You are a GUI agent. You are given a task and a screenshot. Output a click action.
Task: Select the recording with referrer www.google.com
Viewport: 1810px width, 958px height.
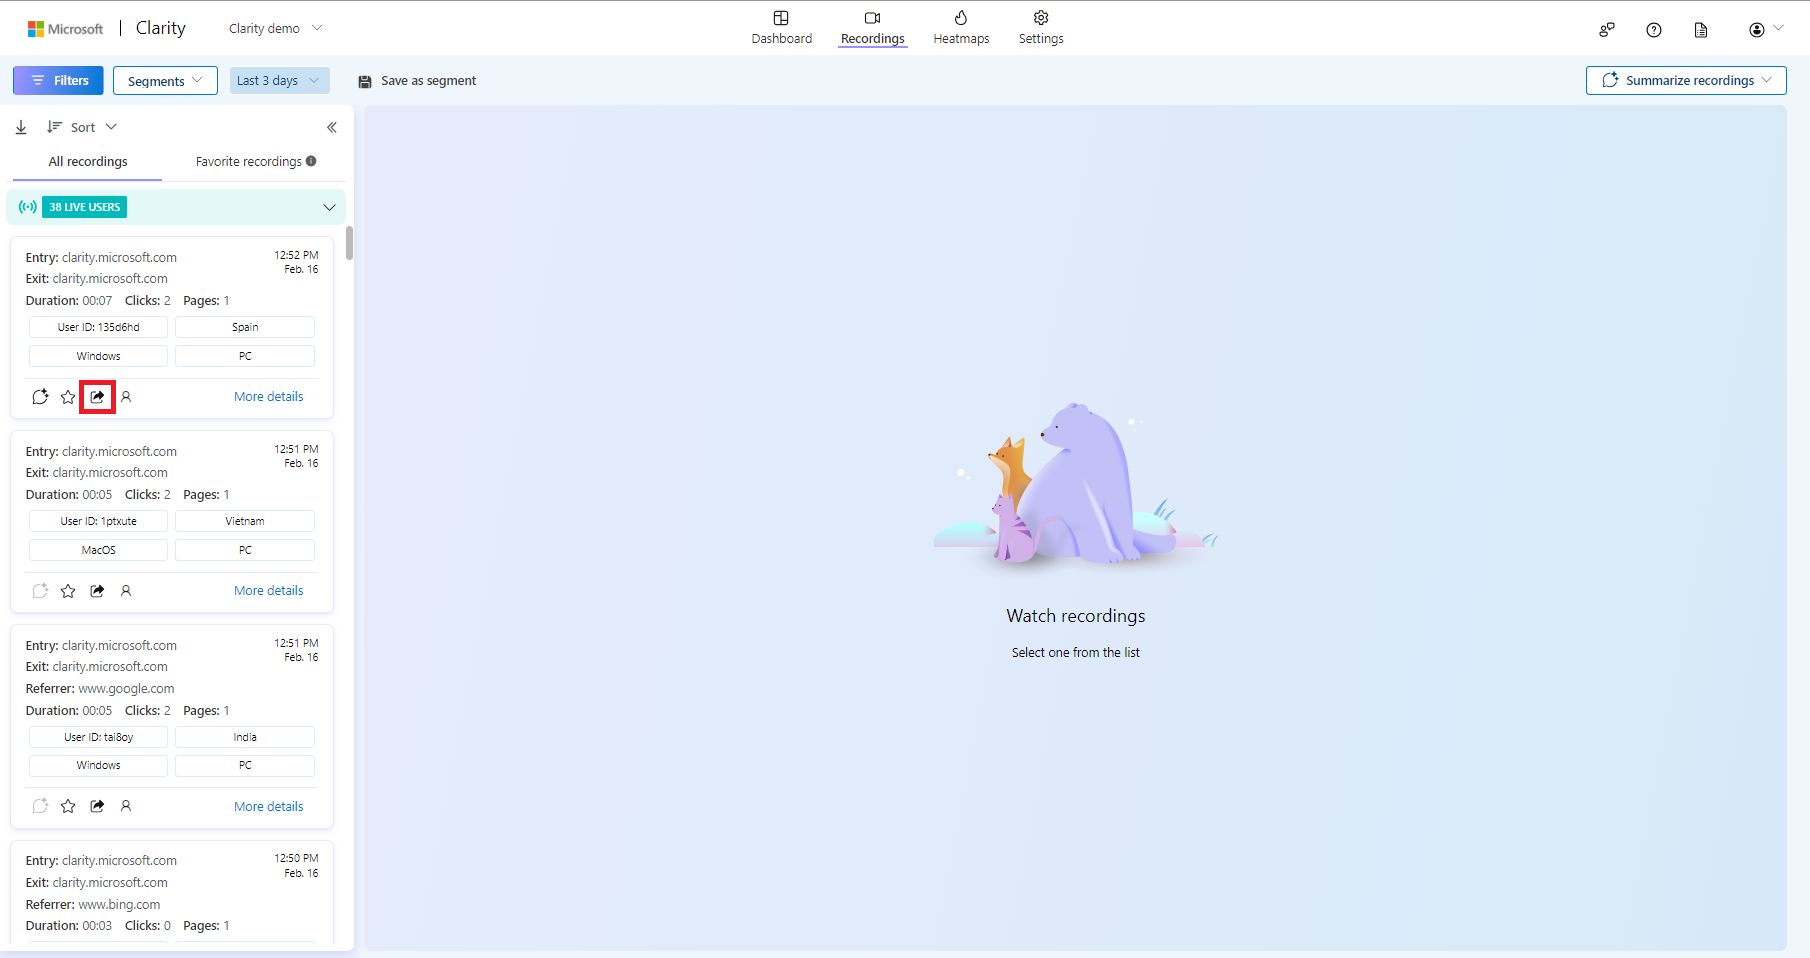click(172, 727)
